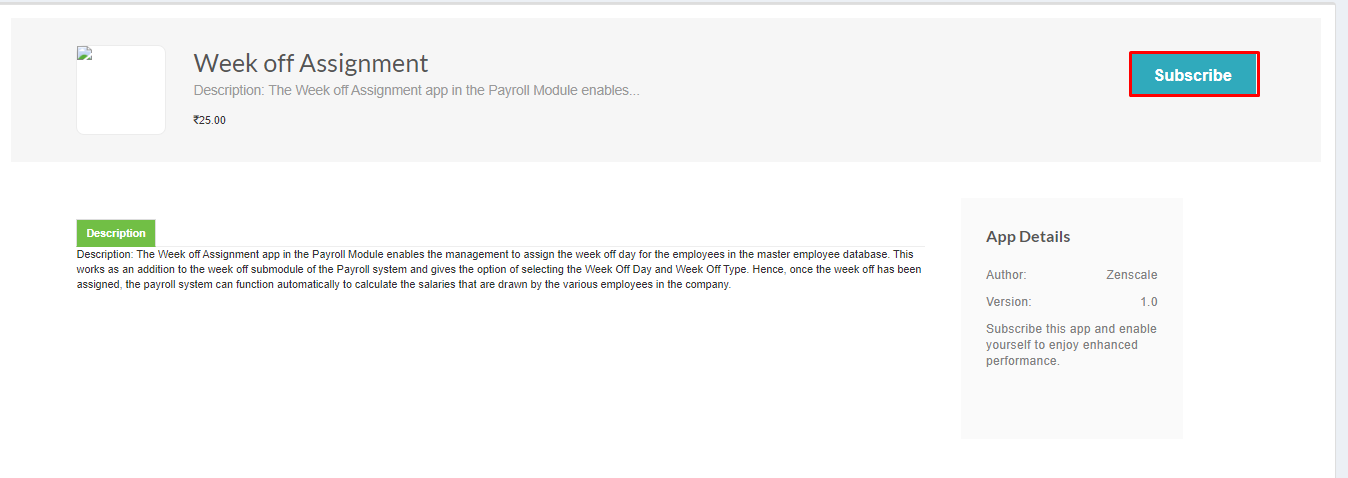Click the vertical scrollbar on the right edge
Image resolution: width=1348 pixels, height=478 pixels.
1341,240
